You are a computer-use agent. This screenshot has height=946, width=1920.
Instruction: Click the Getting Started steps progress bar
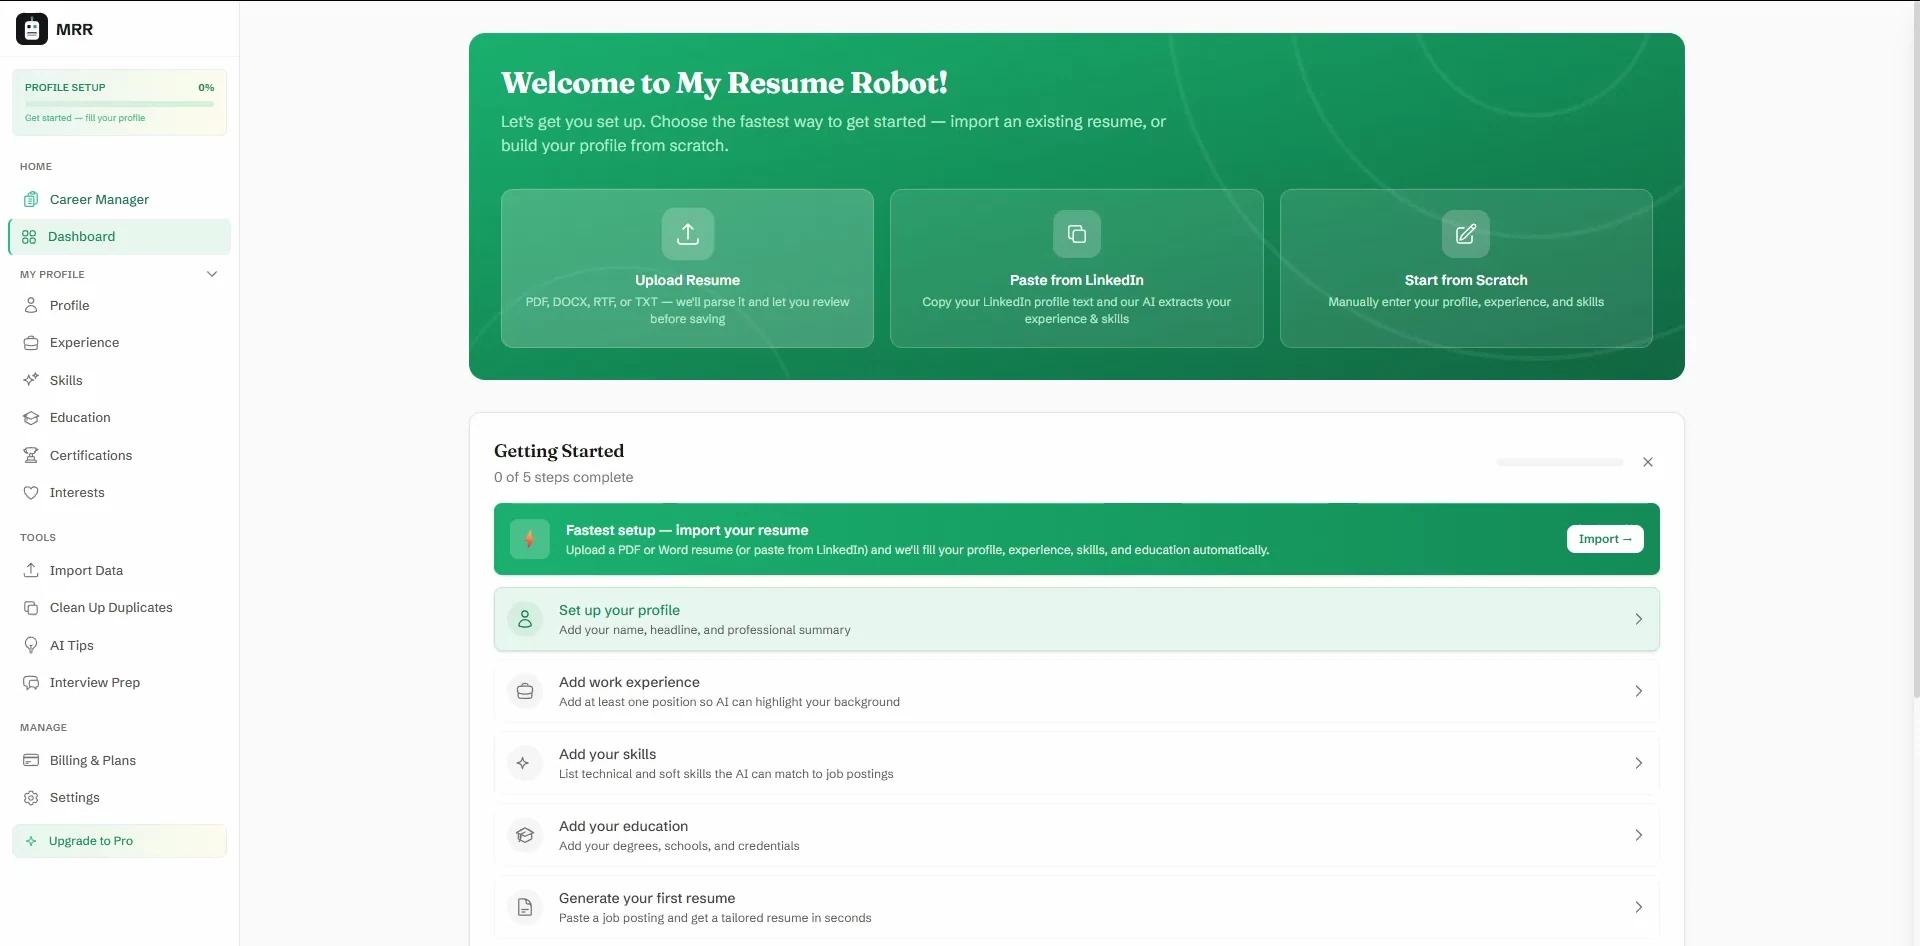(x=1560, y=462)
